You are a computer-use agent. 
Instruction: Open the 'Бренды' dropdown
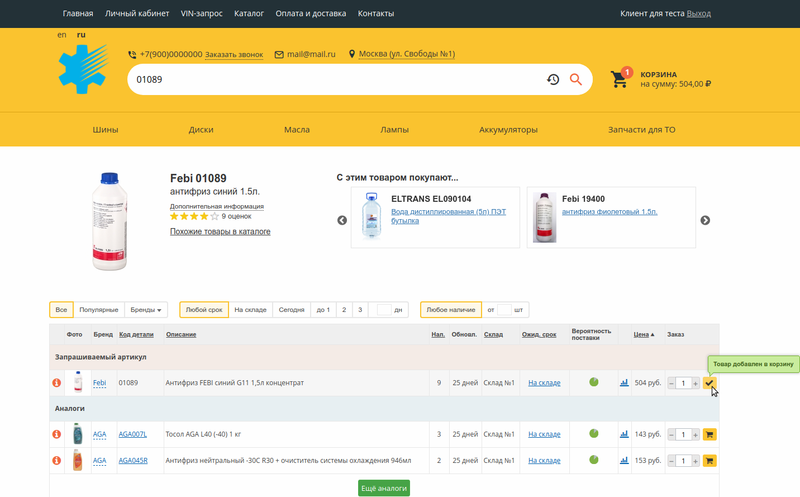(x=146, y=310)
